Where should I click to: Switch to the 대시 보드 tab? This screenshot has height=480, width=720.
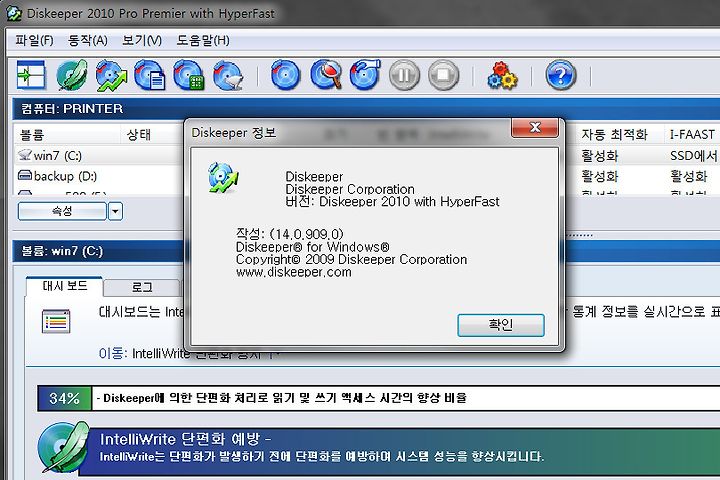click(x=65, y=286)
